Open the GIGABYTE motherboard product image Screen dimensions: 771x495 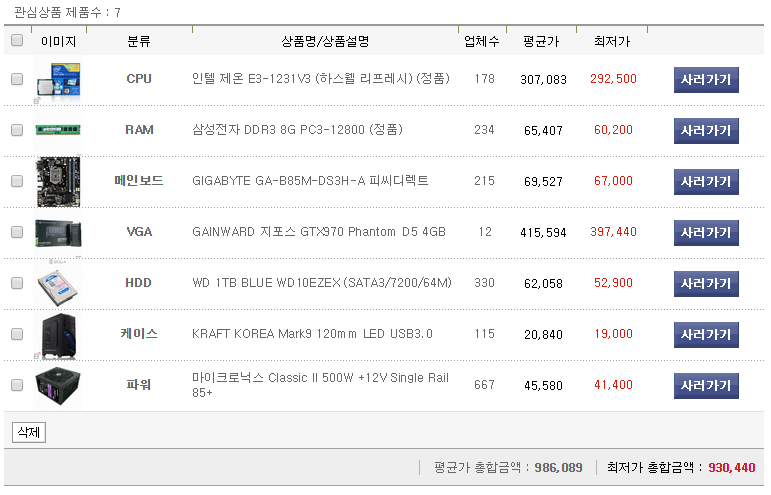[58, 181]
